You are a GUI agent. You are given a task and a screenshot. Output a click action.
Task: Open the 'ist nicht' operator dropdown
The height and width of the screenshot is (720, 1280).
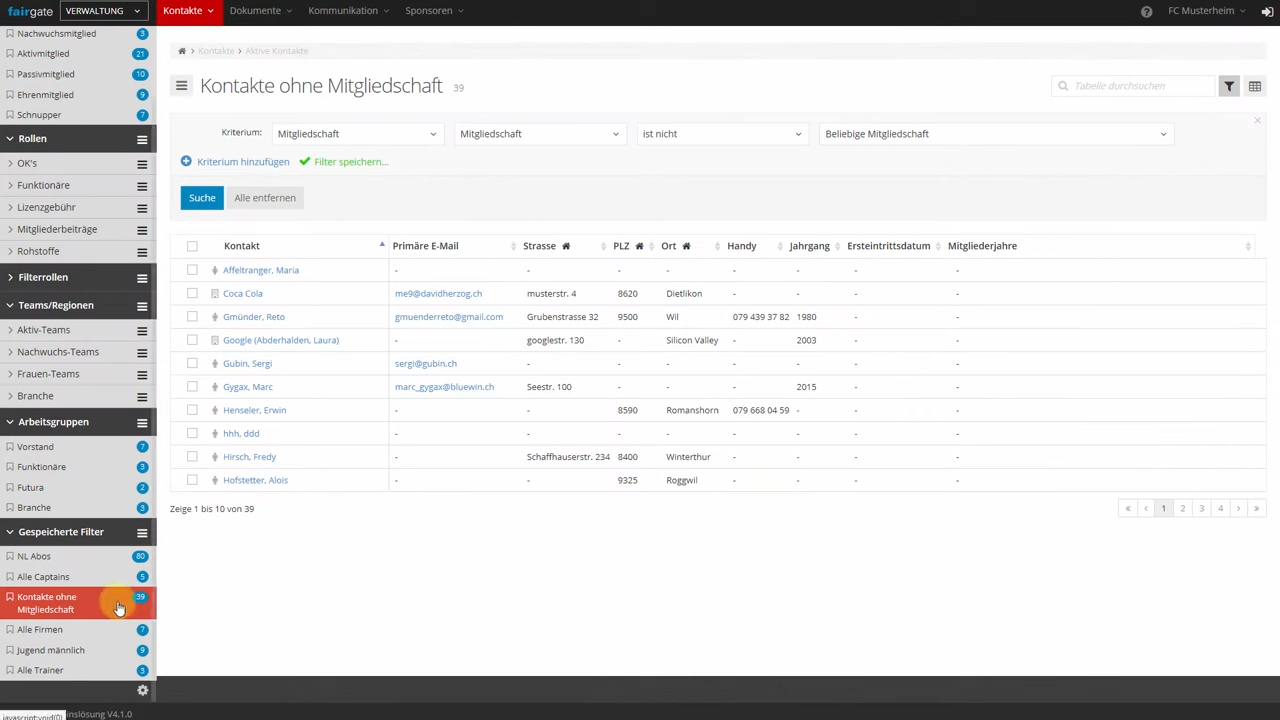[x=722, y=134]
